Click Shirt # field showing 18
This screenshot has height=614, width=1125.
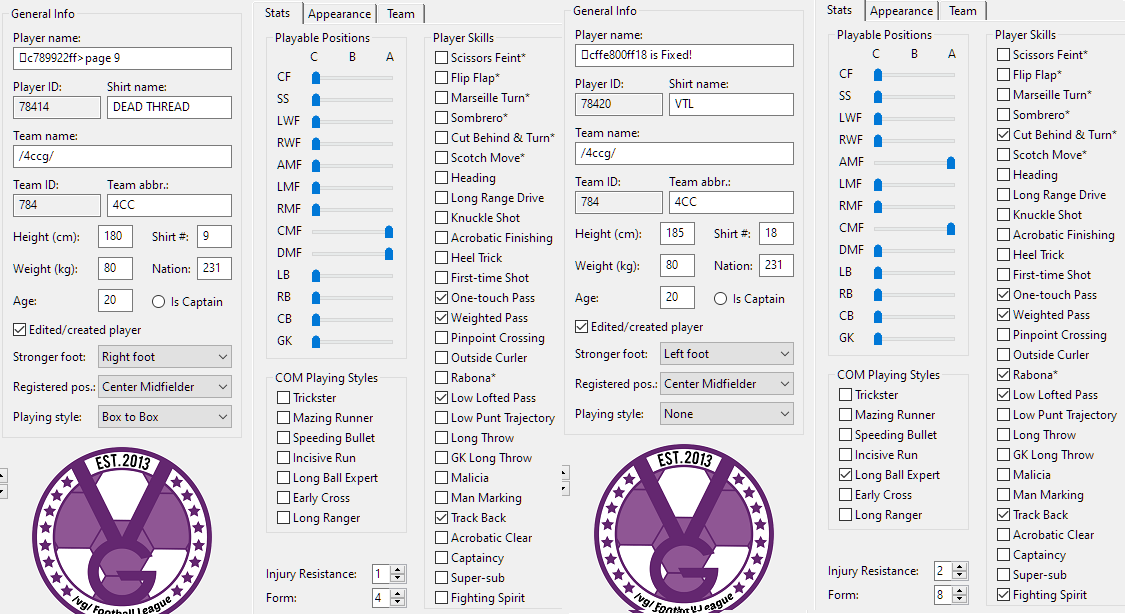pos(776,233)
